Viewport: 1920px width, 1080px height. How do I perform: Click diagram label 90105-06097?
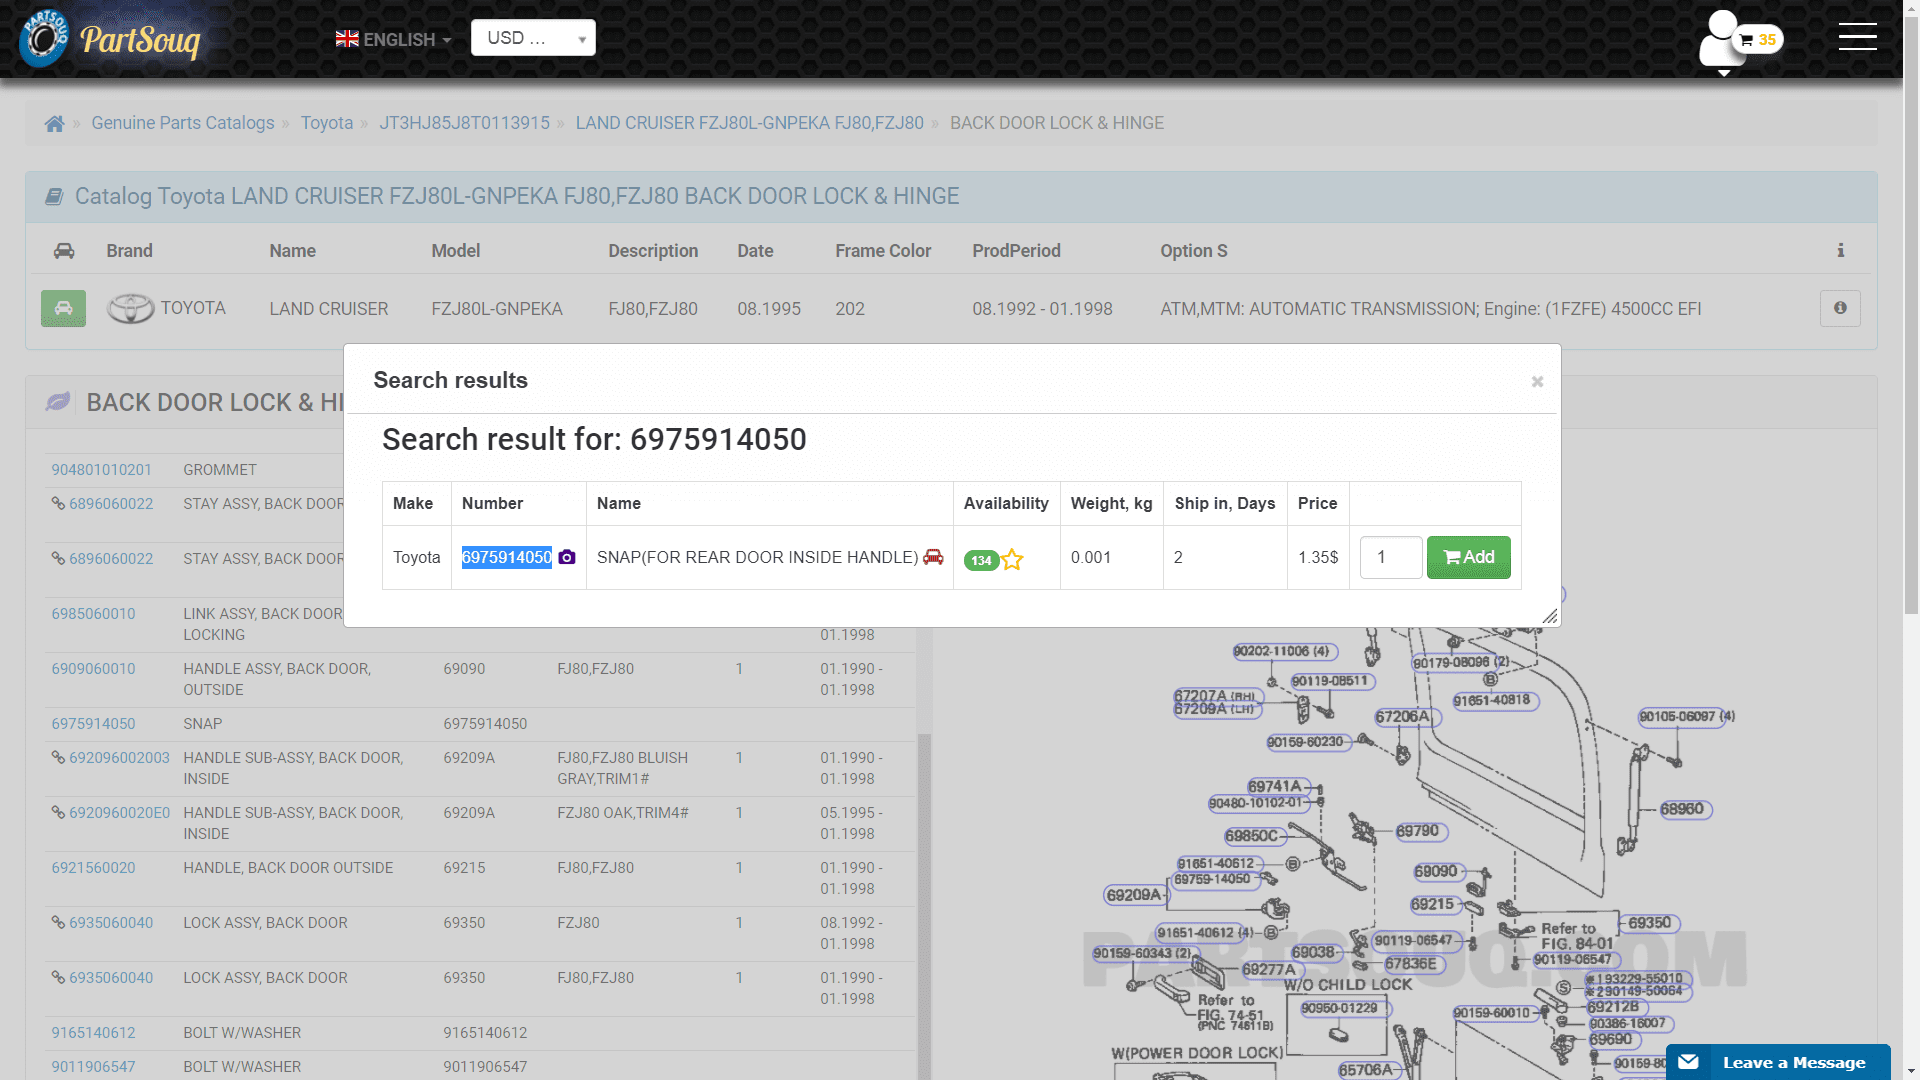coord(1687,716)
